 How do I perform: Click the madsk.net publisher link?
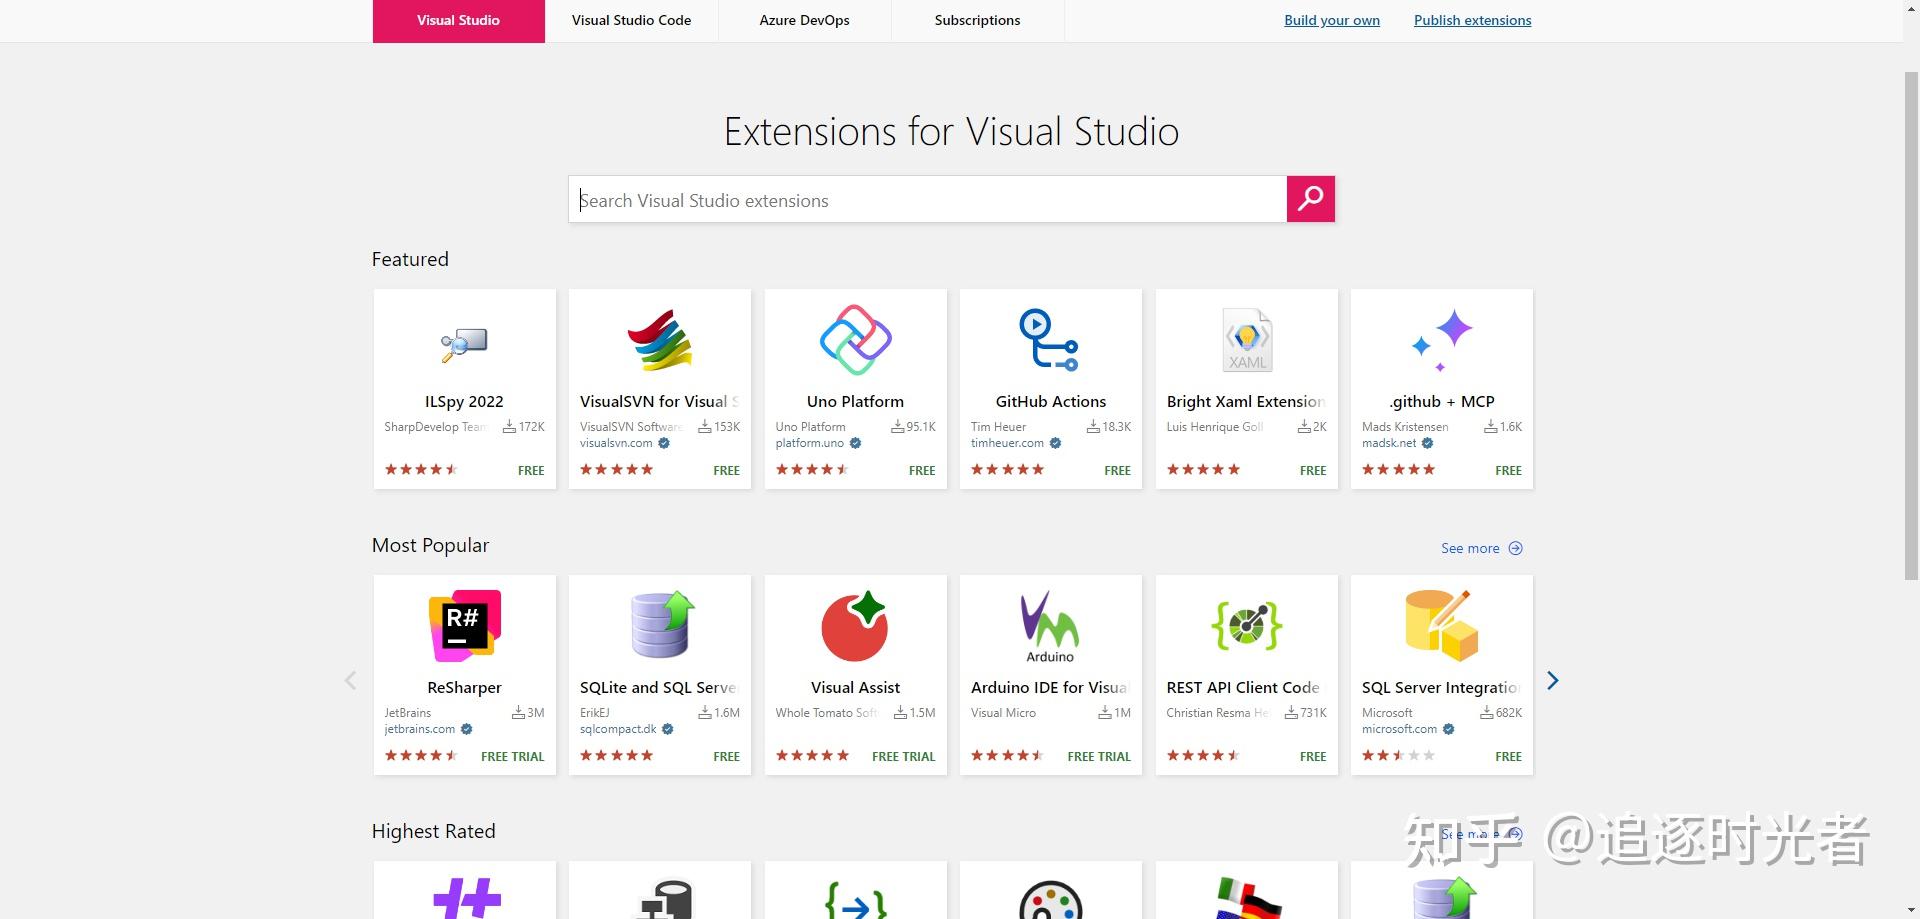point(1389,443)
